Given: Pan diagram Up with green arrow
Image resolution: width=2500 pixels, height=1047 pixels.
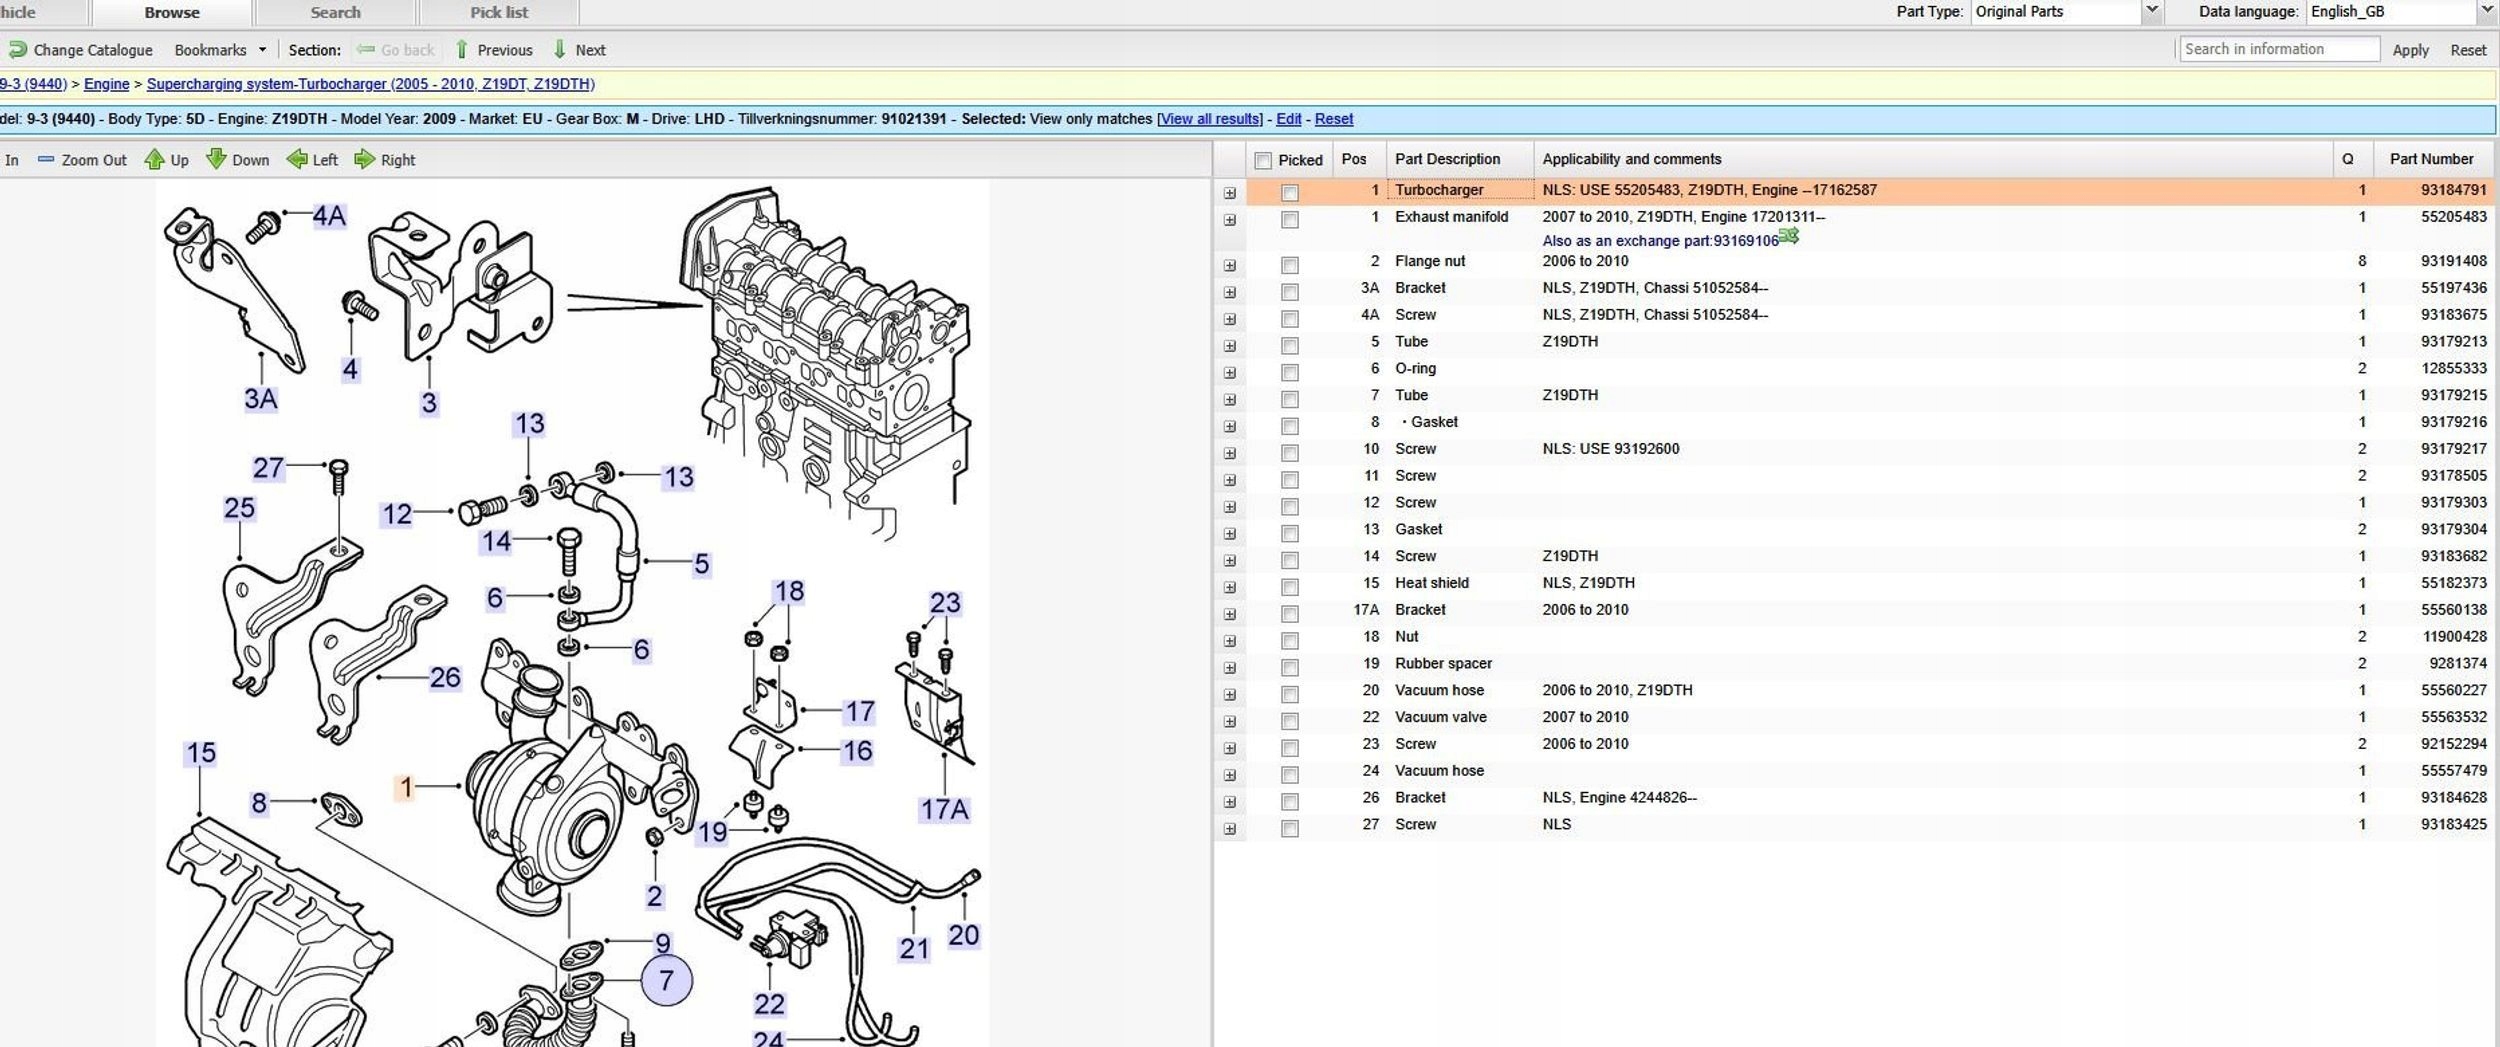Looking at the screenshot, I should (154, 159).
